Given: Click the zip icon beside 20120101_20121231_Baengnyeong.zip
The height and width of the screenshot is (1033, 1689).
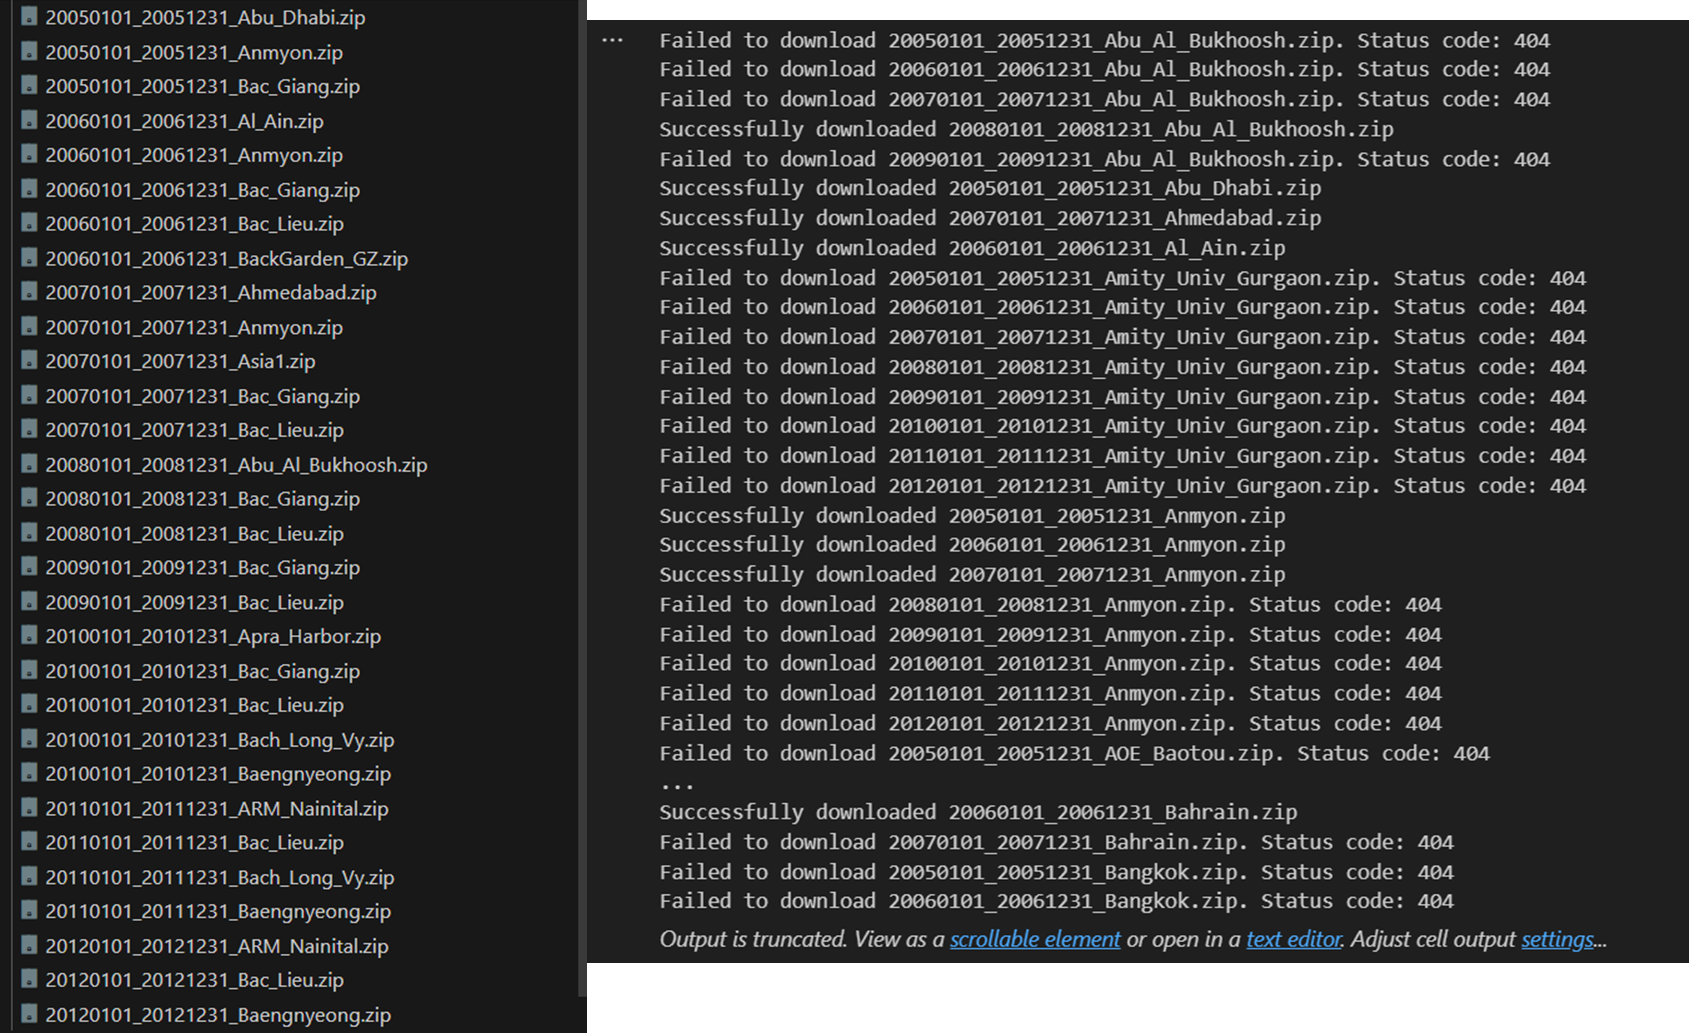Looking at the screenshot, I should click(x=28, y=1014).
